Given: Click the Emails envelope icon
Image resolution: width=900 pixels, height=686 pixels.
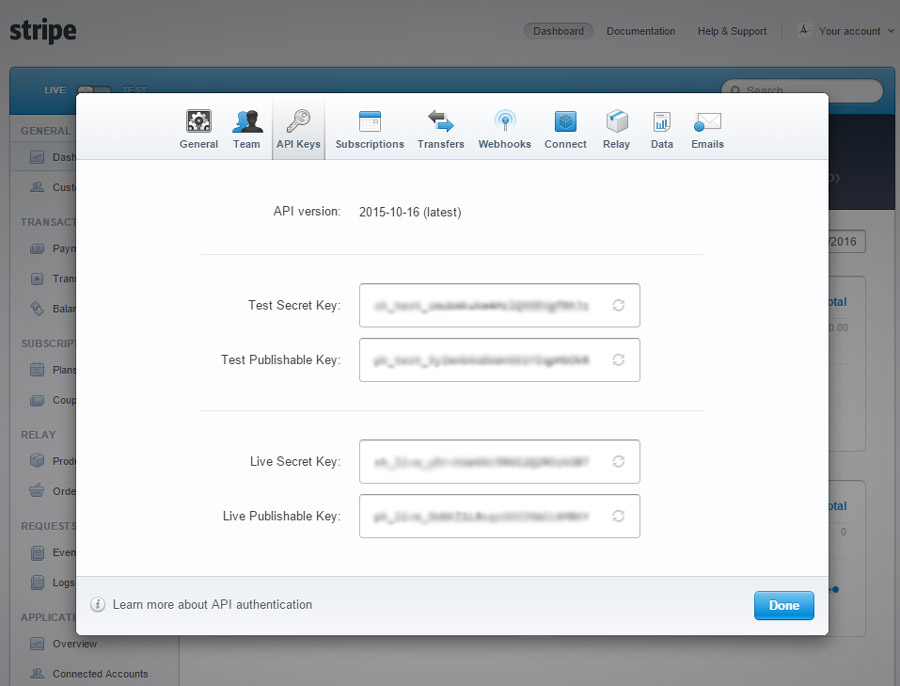Looking at the screenshot, I should point(707,122).
